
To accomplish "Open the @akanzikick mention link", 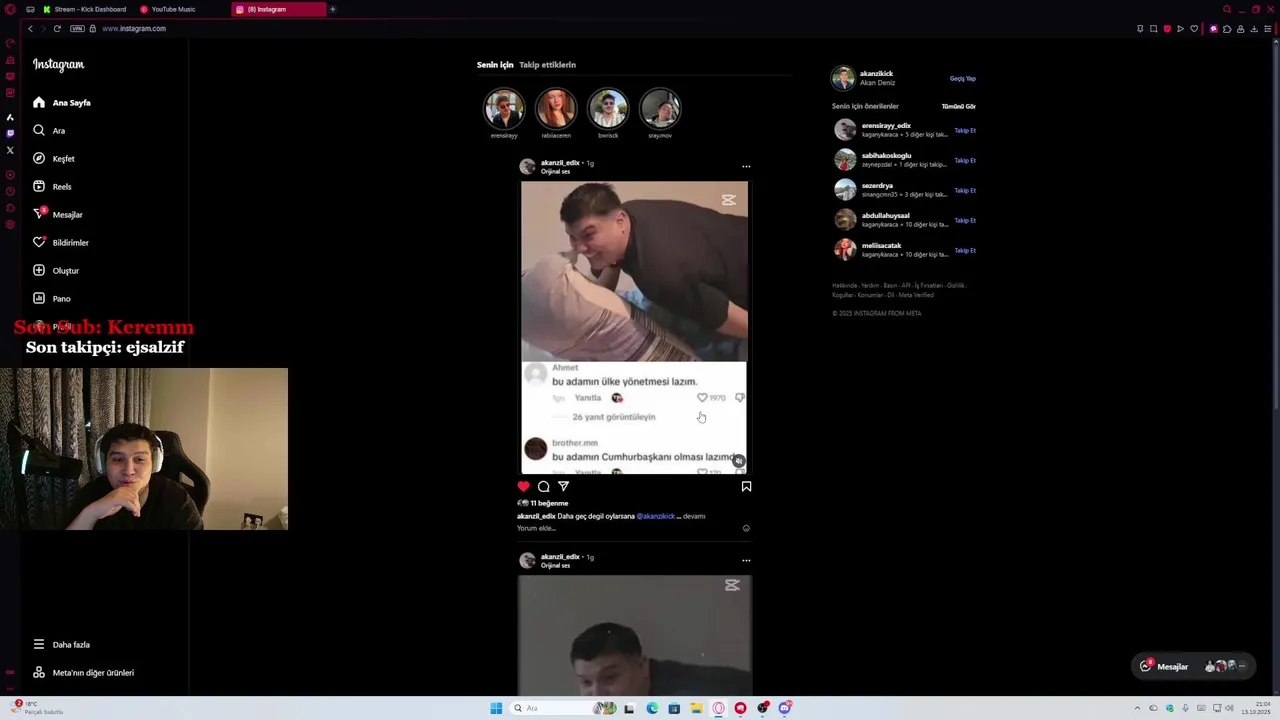I will (x=656, y=516).
